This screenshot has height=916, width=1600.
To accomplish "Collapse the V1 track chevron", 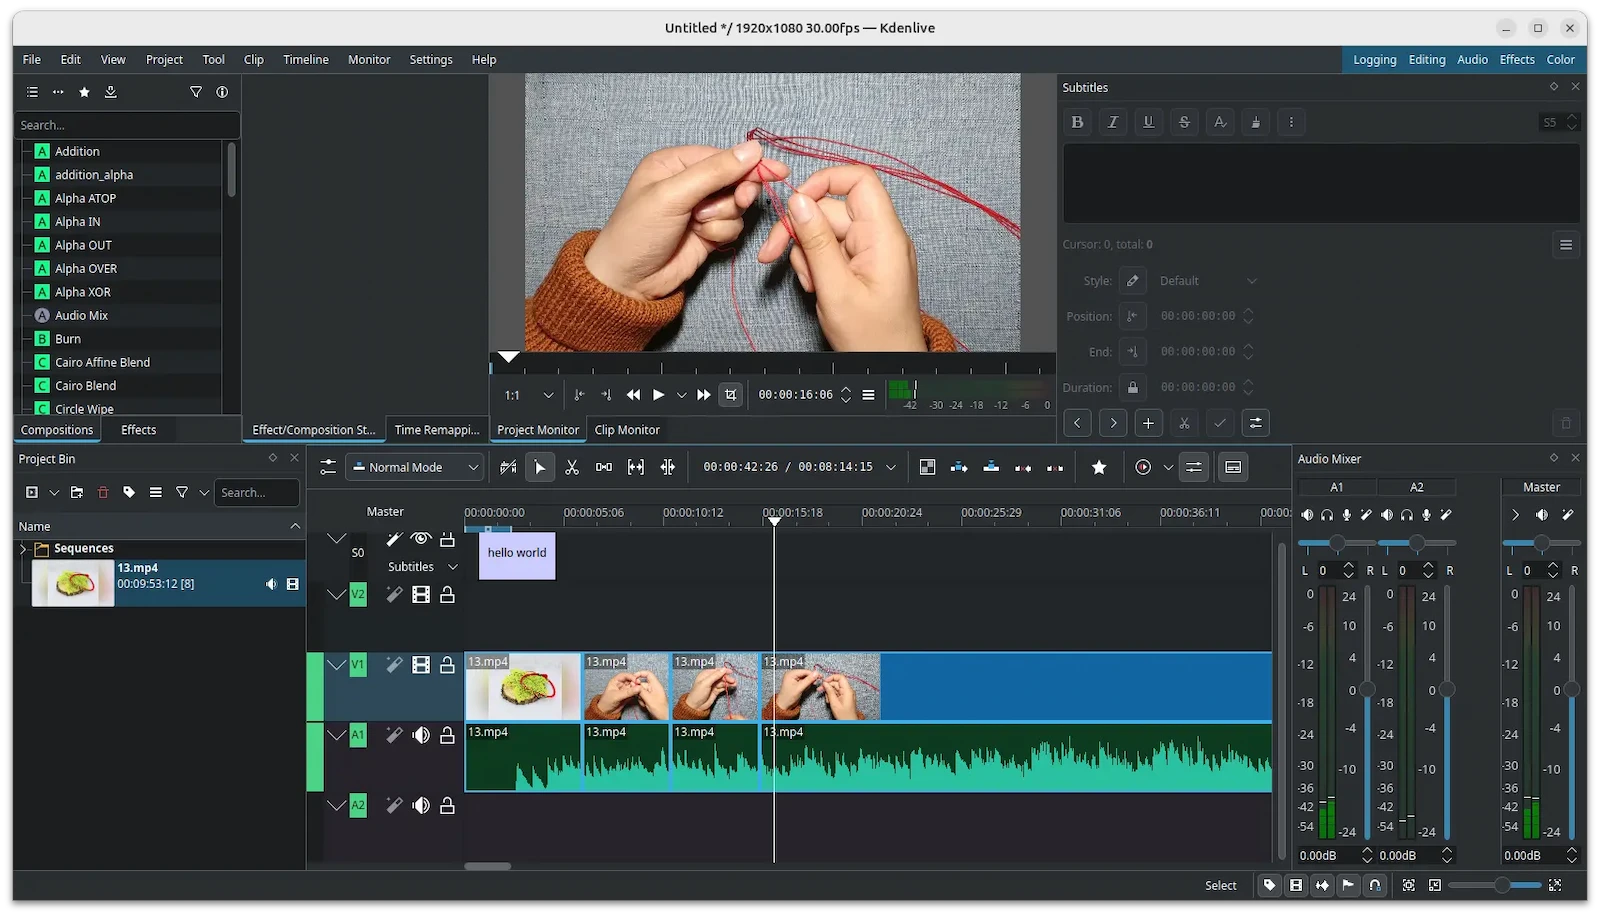I will click(x=336, y=665).
